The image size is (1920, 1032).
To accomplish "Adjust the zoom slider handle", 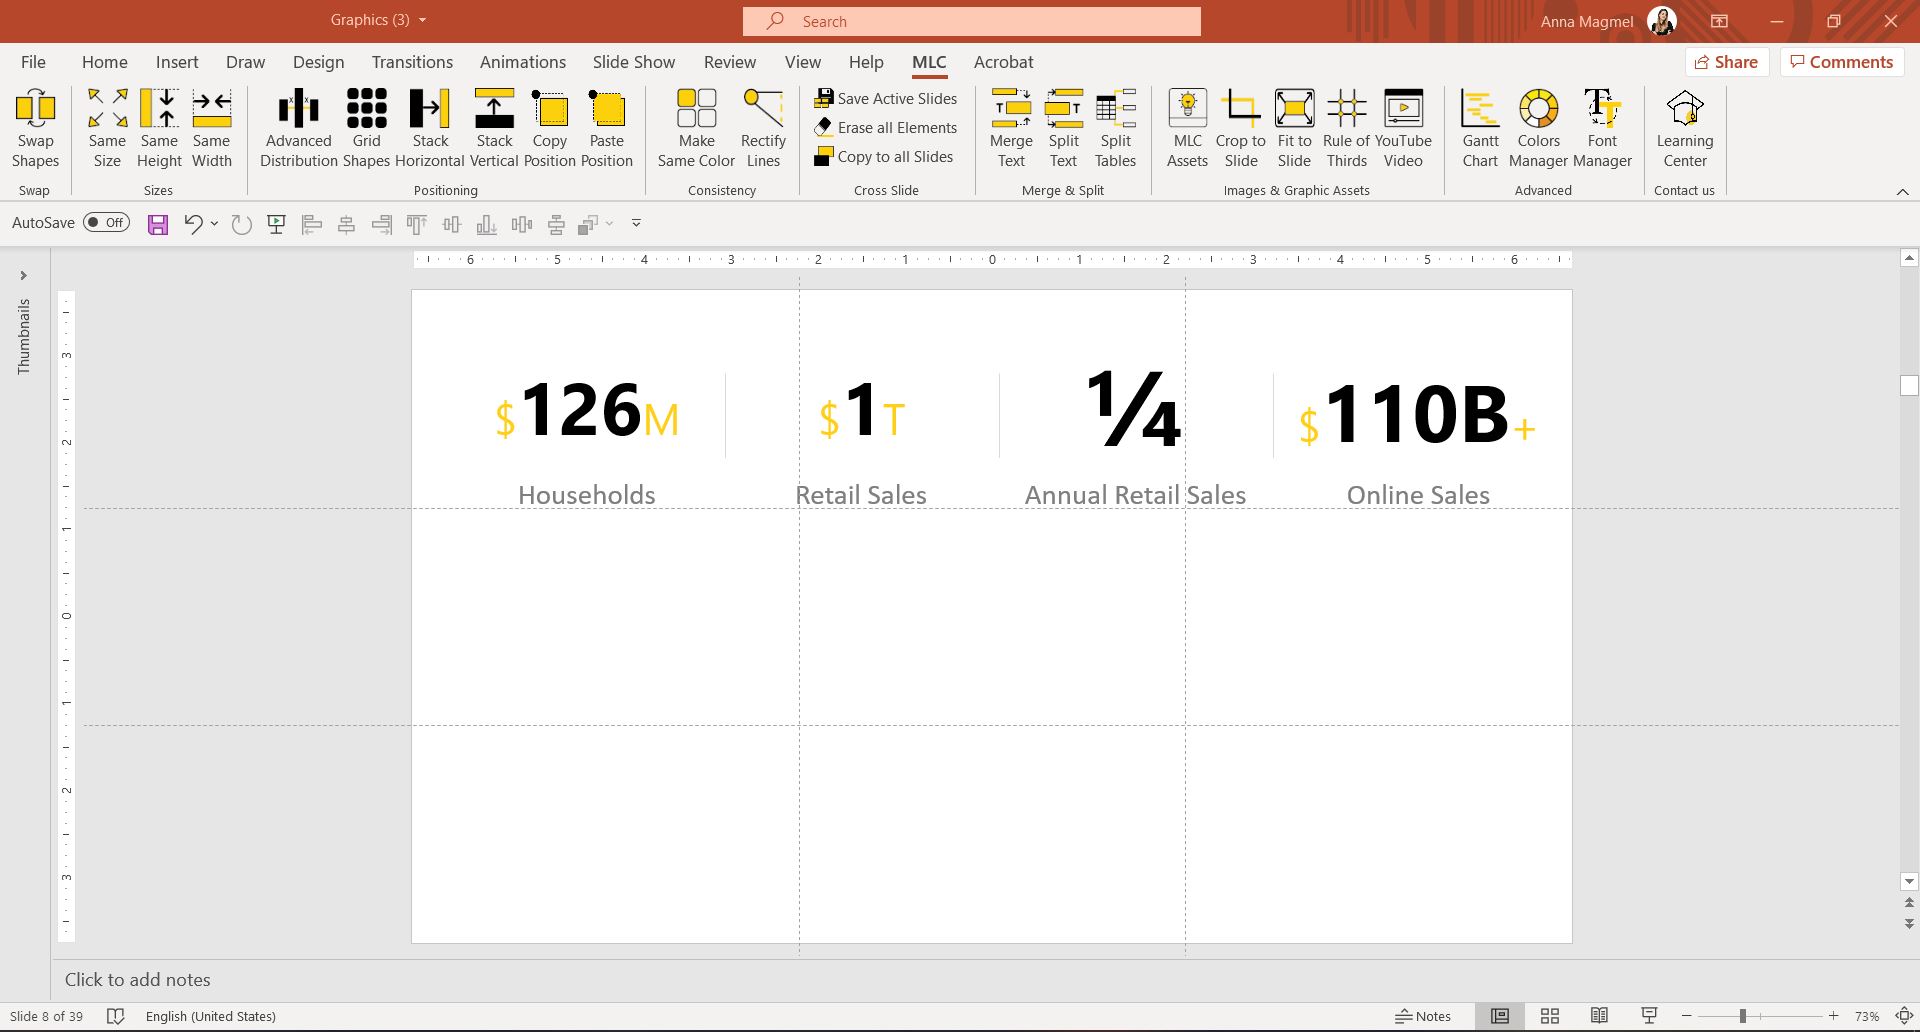I will pos(1742,1016).
